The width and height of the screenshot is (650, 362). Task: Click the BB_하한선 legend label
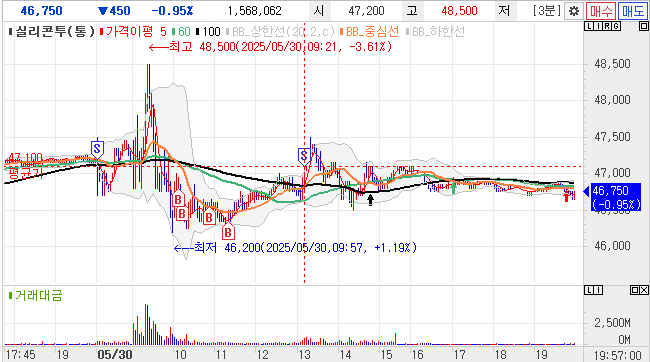(x=438, y=32)
